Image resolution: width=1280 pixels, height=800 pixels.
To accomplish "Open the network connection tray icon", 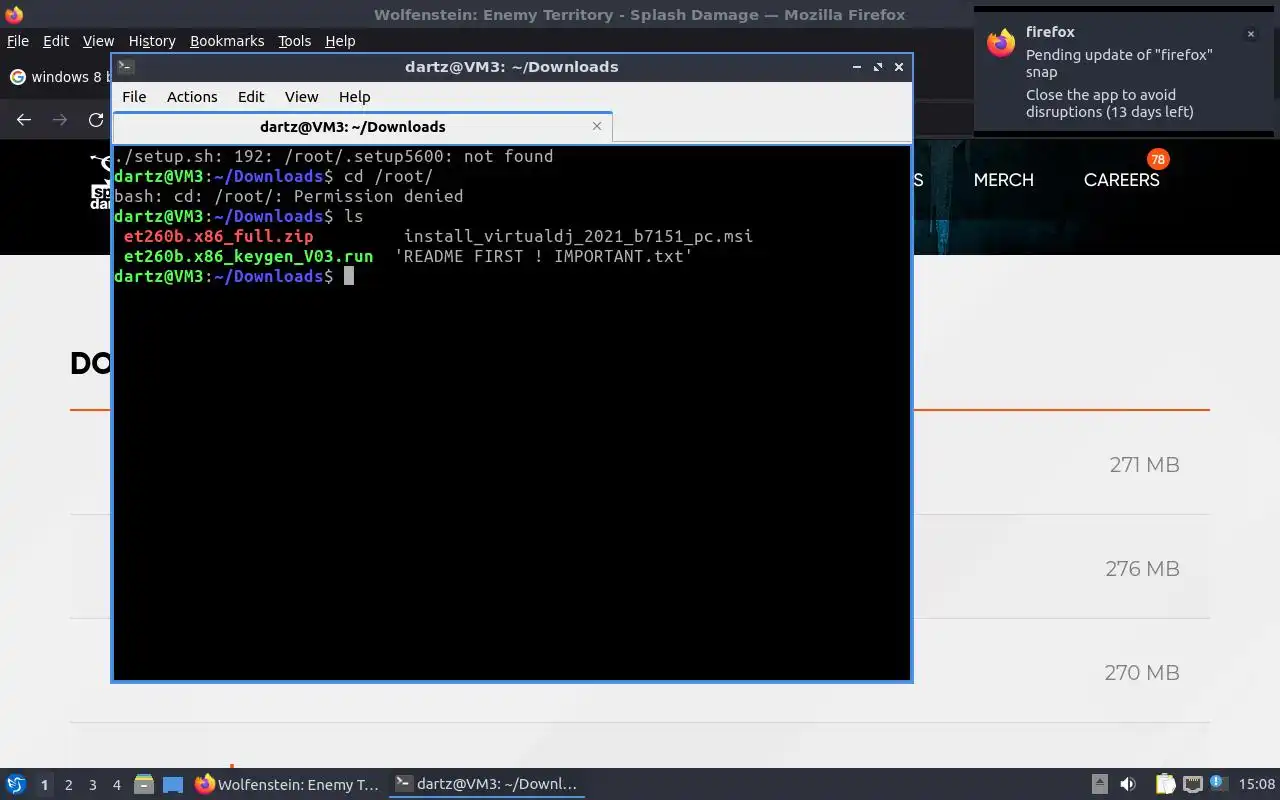I will coord(1192,785).
